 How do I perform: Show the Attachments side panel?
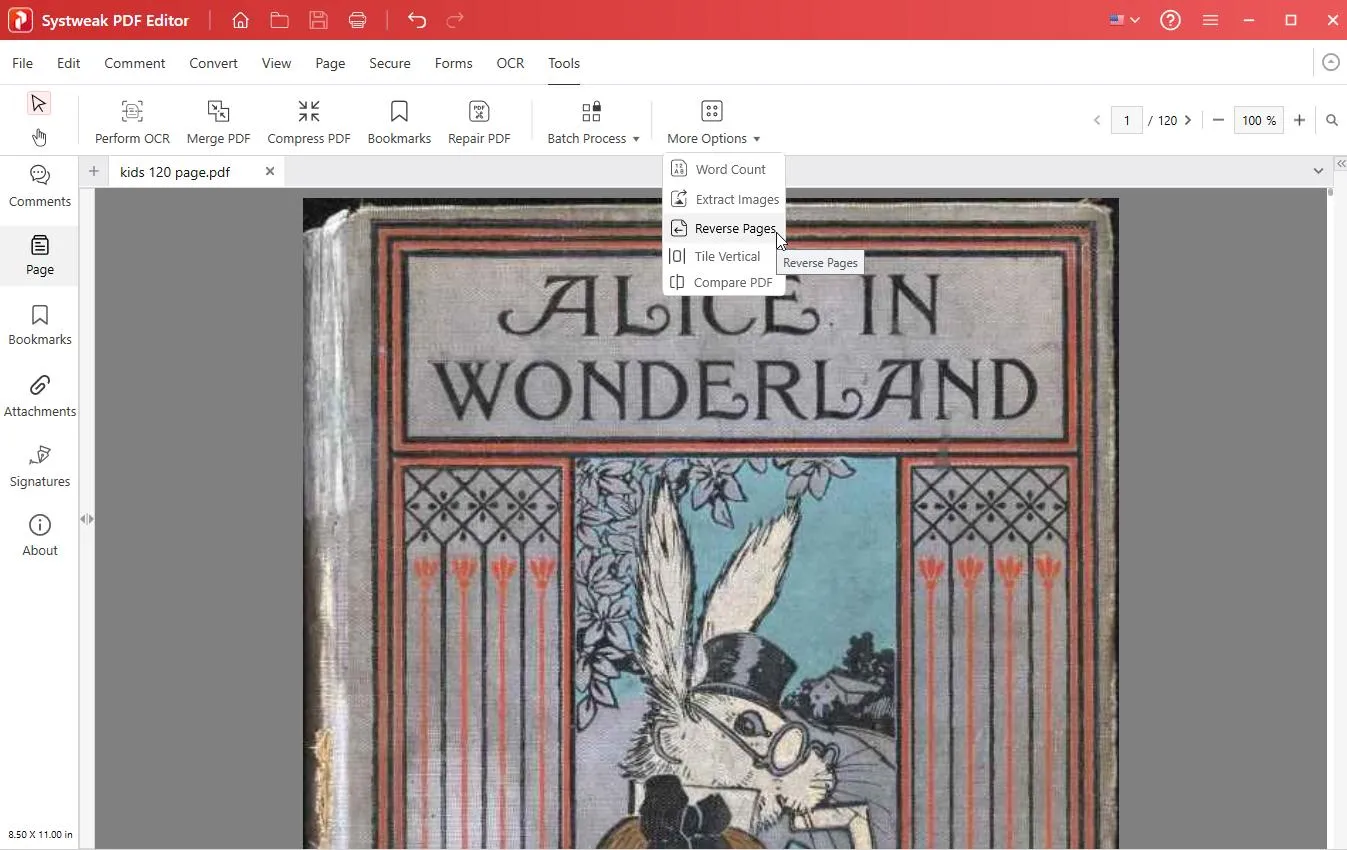tap(40, 396)
